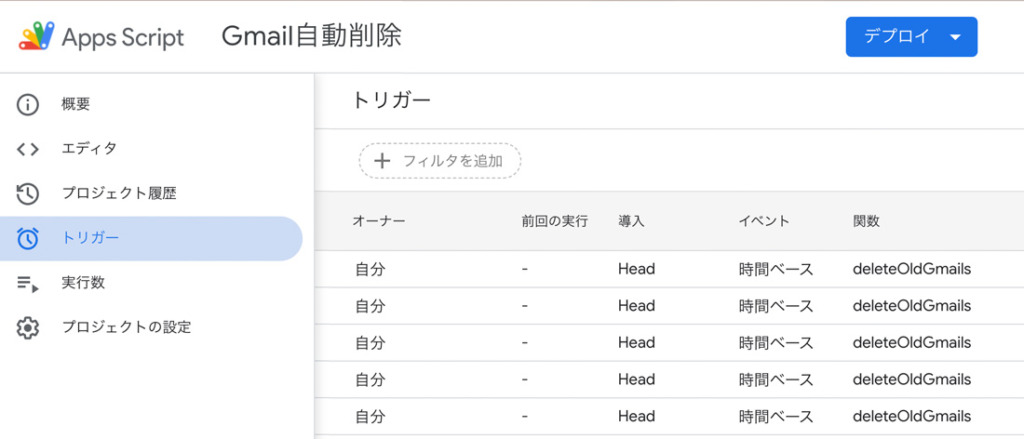Click the プロジェクト履歴 history clock icon
This screenshot has width=1024, height=439.
tap(27, 194)
